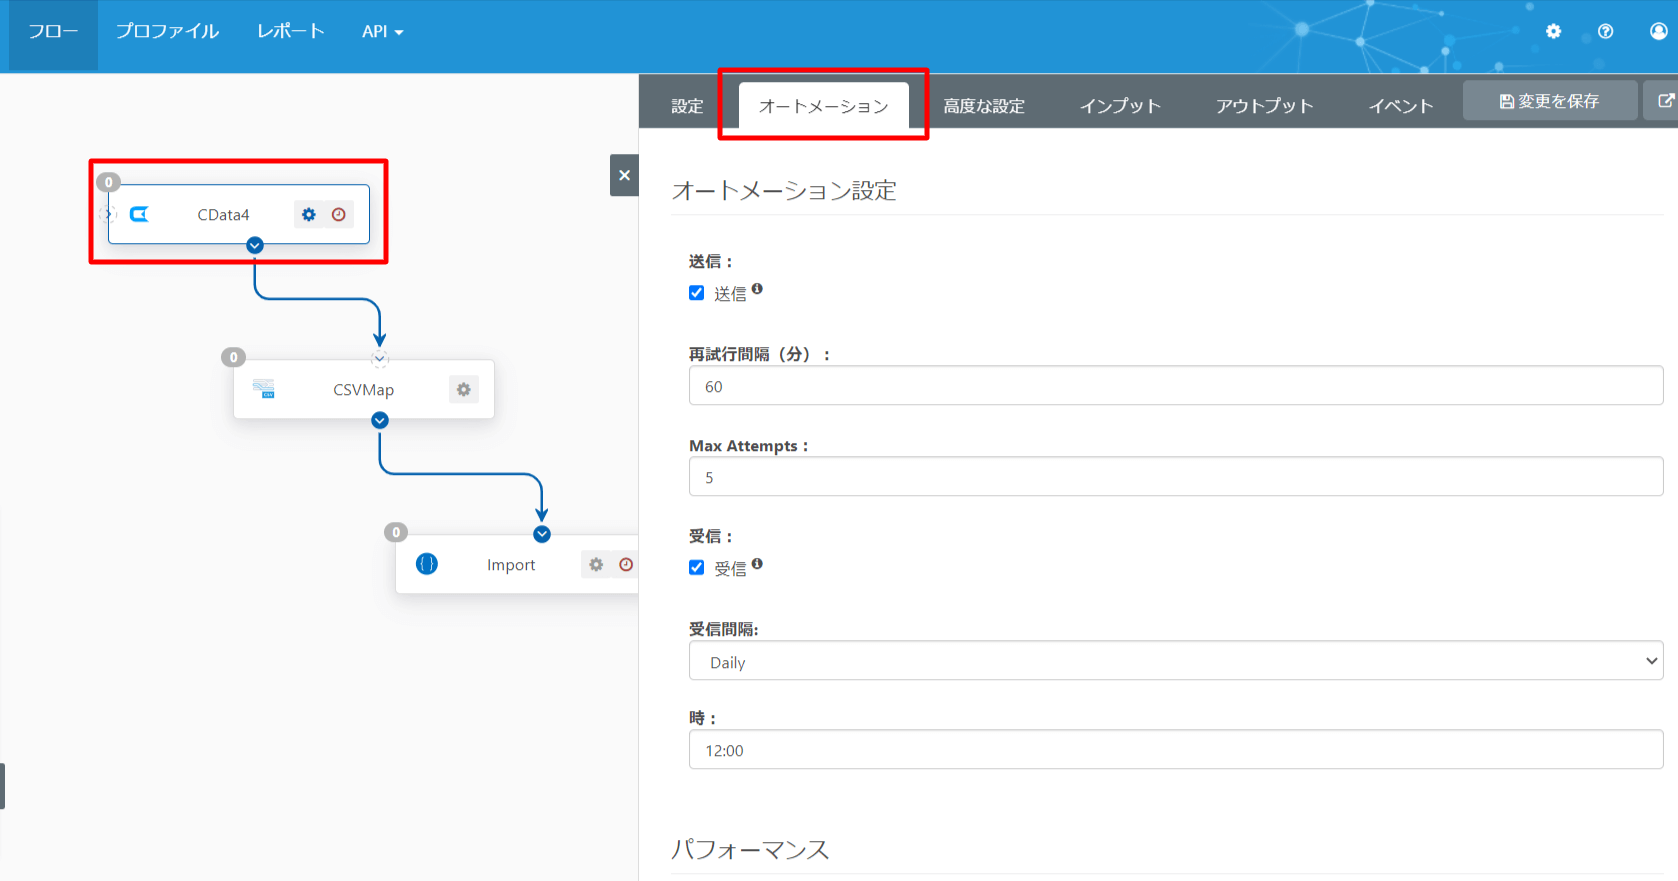Click the 0 badge on CSVMap
This screenshot has height=881, width=1678.
point(233,357)
